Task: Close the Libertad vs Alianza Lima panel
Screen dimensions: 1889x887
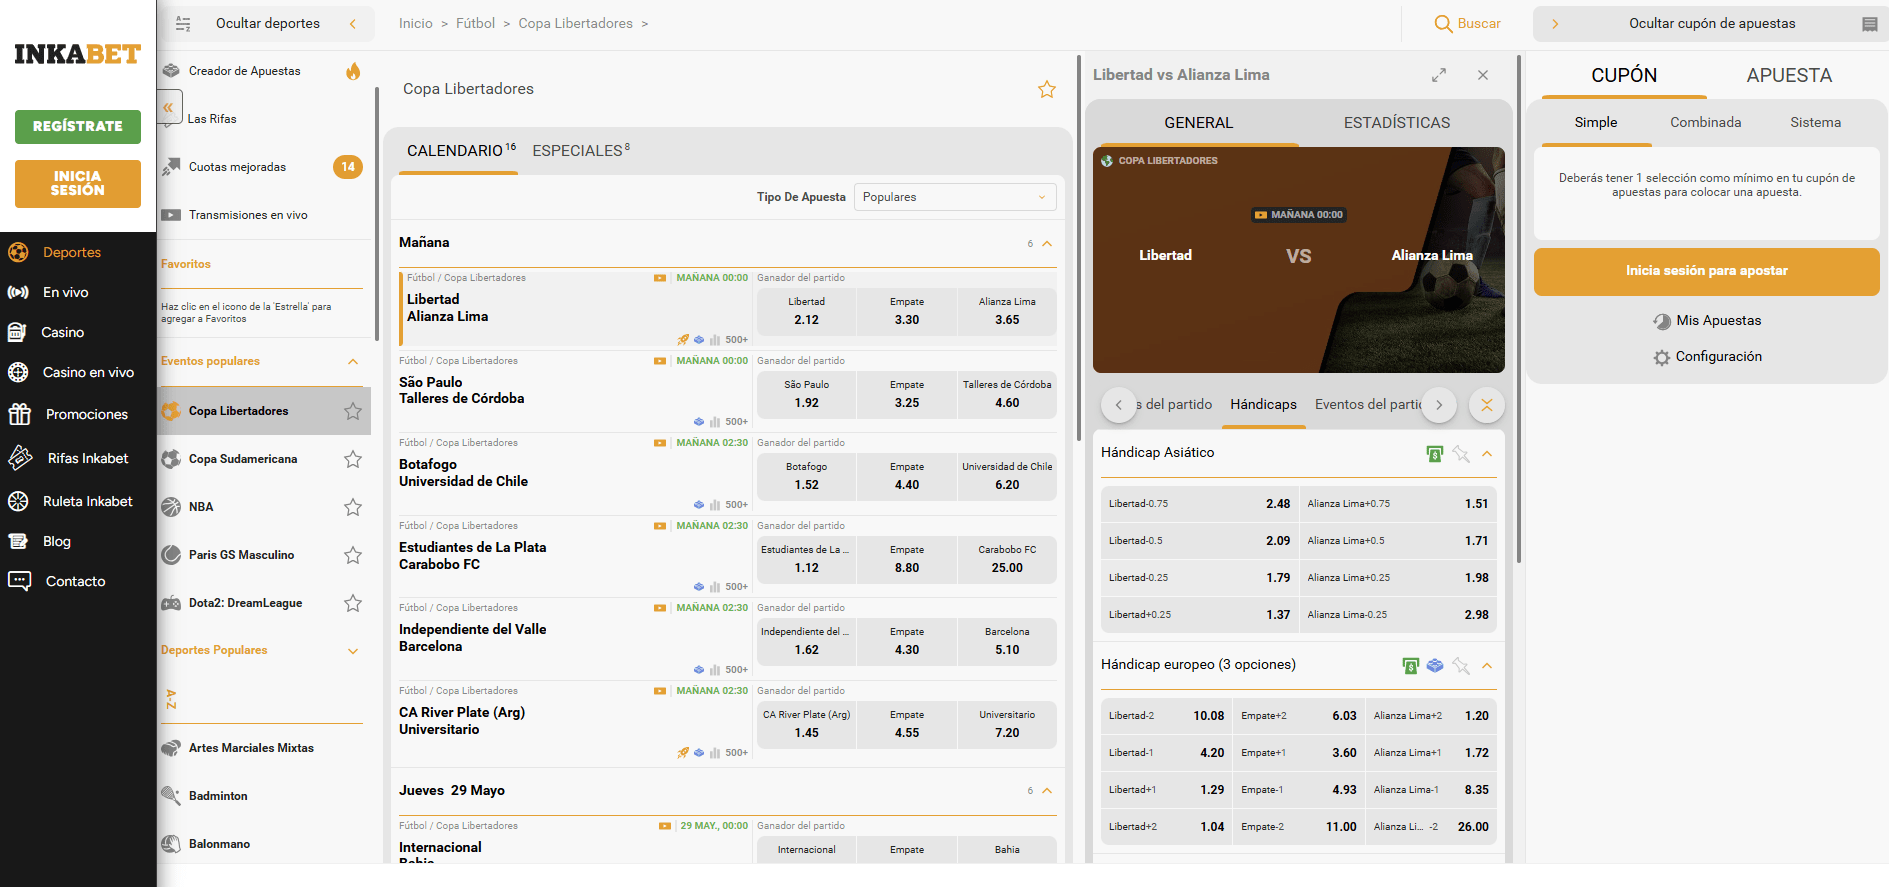Action: pyautogui.click(x=1483, y=75)
